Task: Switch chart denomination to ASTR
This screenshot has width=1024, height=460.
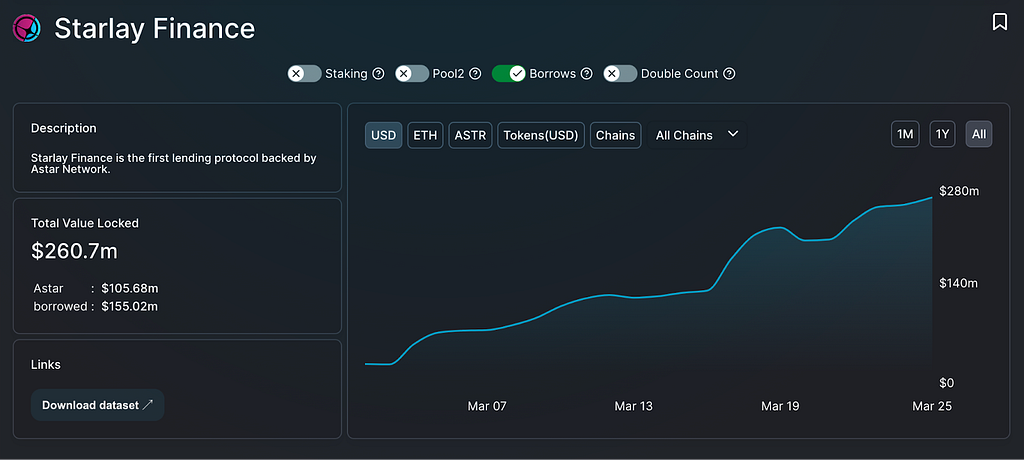Action: coord(470,135)
